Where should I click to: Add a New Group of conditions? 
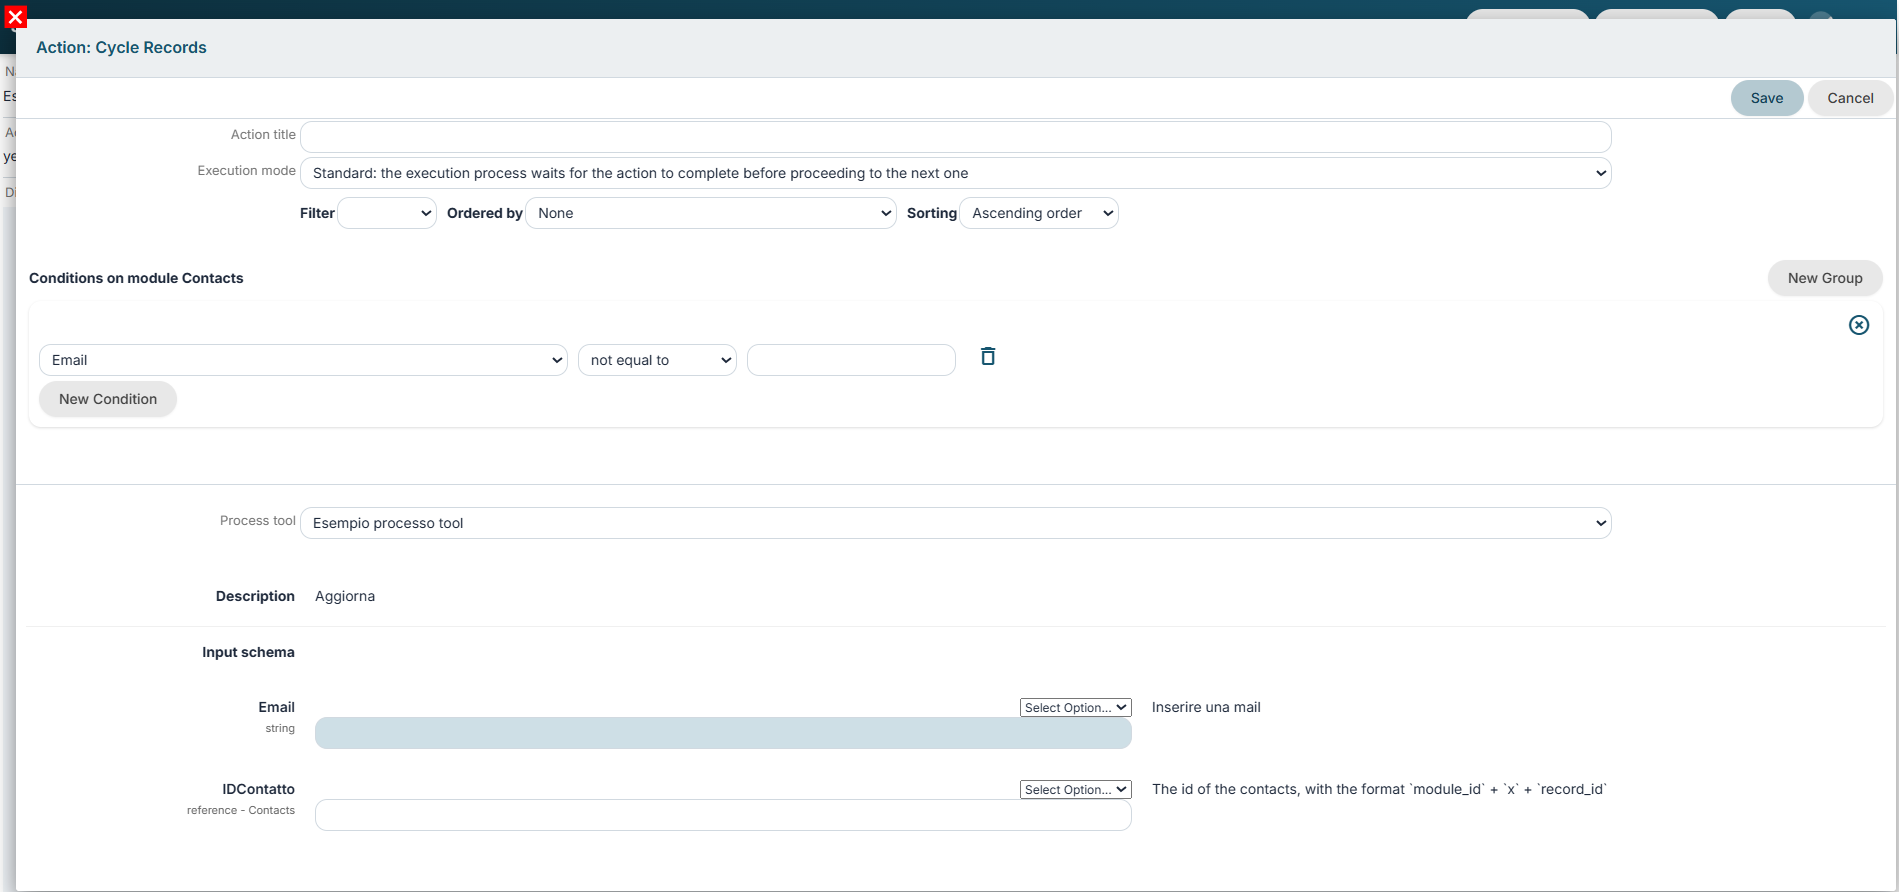[1824, 278]
